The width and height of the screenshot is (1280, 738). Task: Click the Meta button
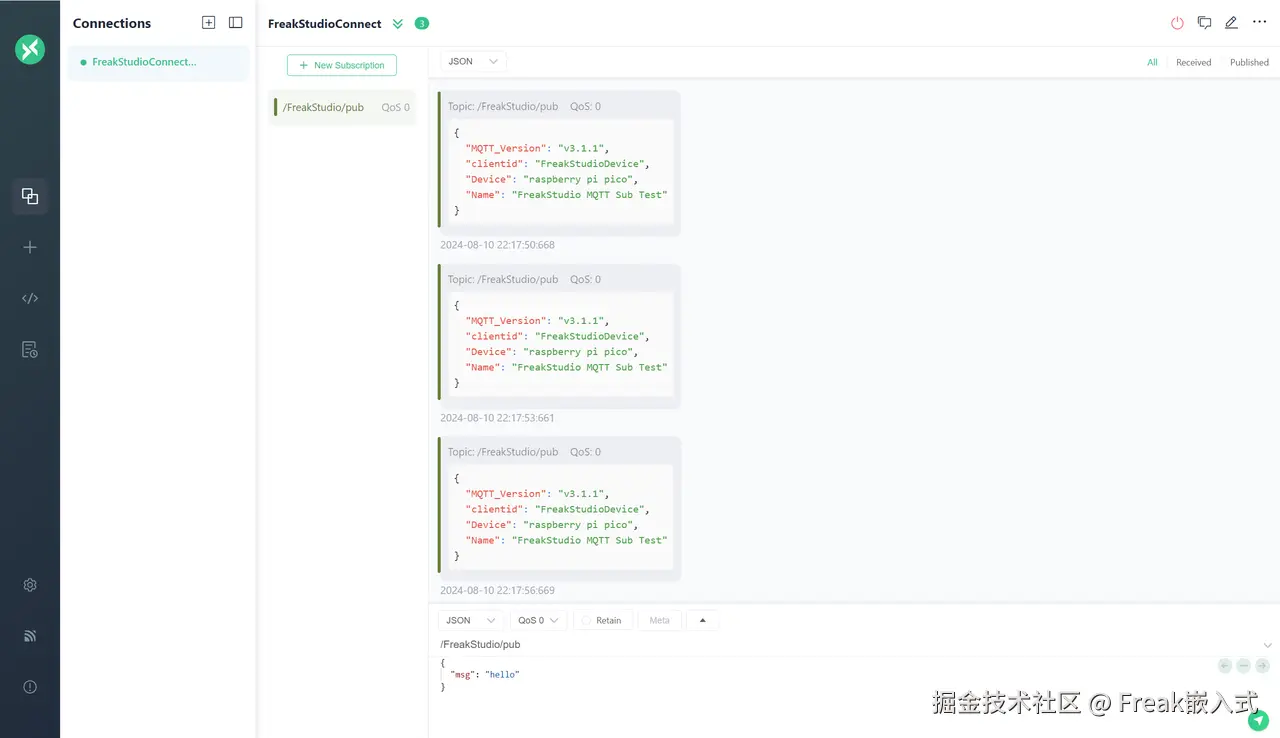[660, 620]
